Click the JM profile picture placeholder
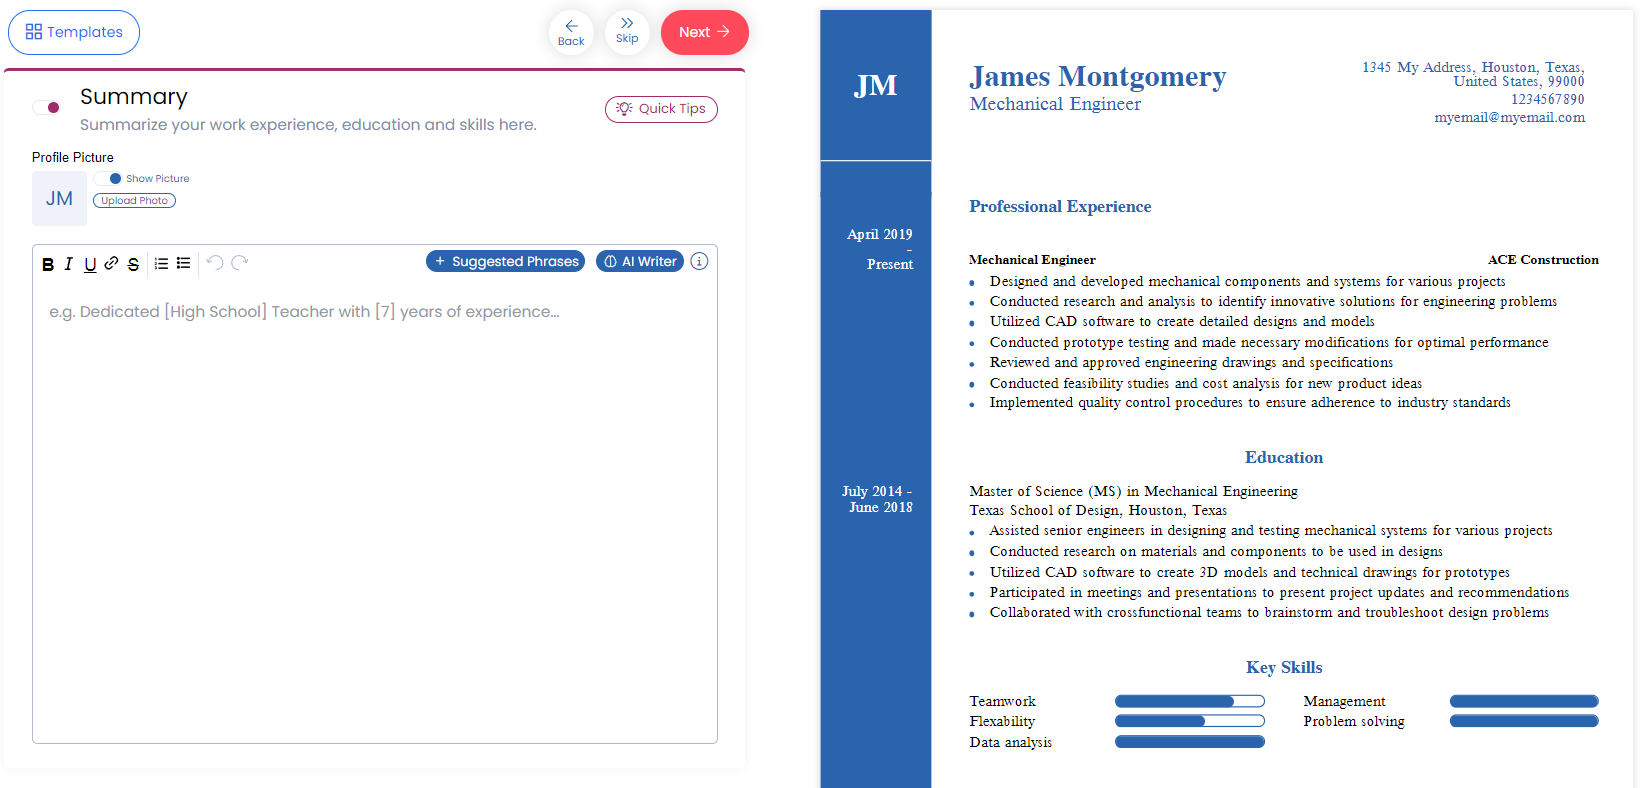 (x=59, y=198)
